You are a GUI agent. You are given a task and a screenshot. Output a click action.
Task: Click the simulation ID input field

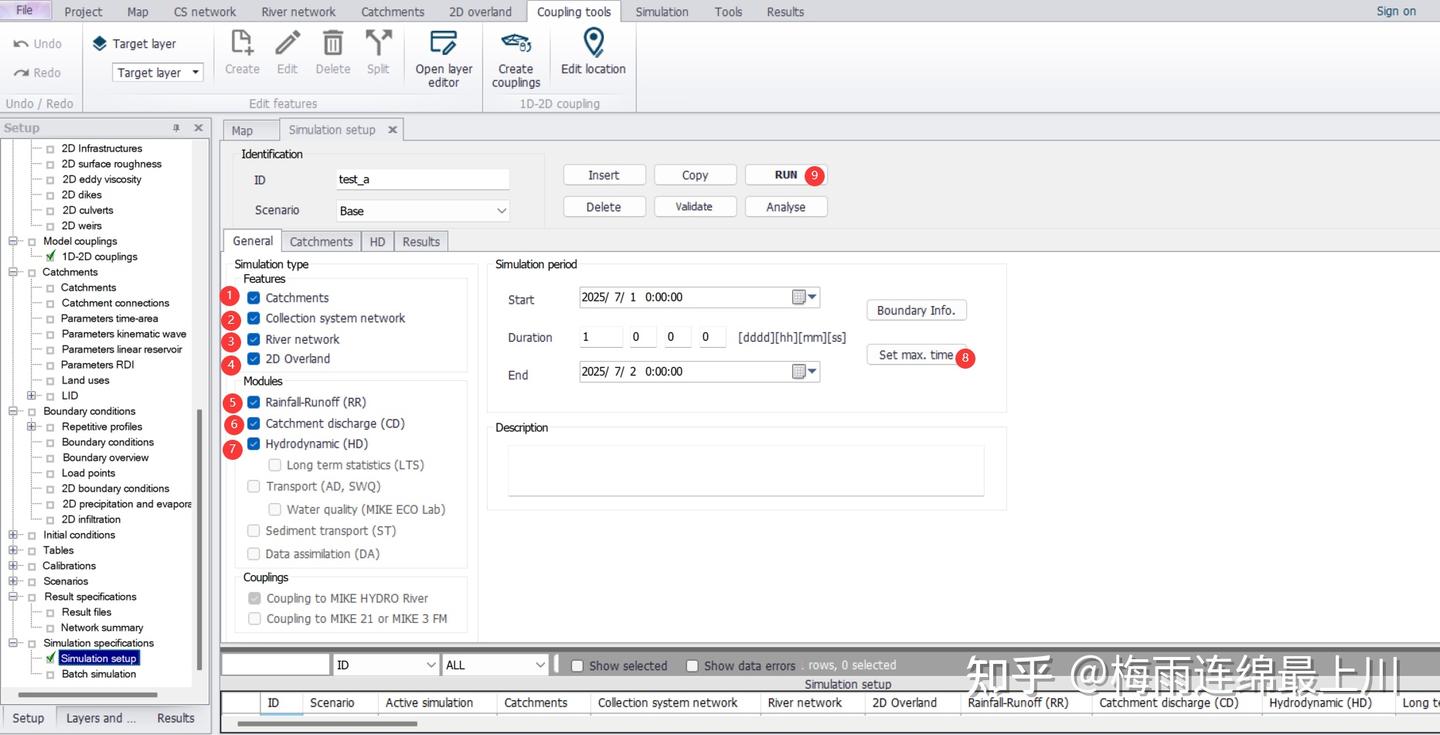423,180
